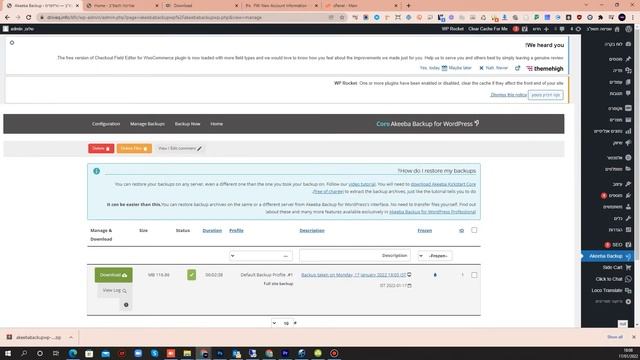Open the Chrome profile avatar icon
The image size is (640, 360).
tap(622, 18)
